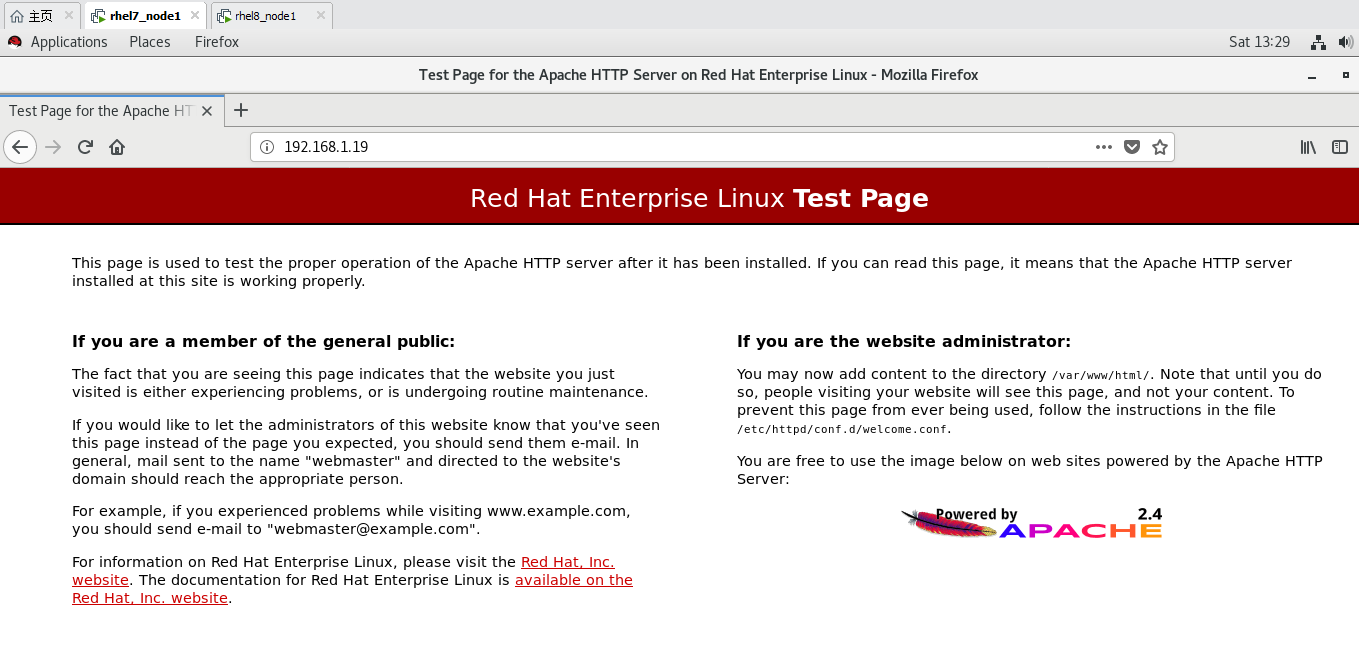The height and width of the screenshot is (650, 1359).
Task: Close the Test Page browser tab
Action: pyautogui.click(x=207, y=111)
